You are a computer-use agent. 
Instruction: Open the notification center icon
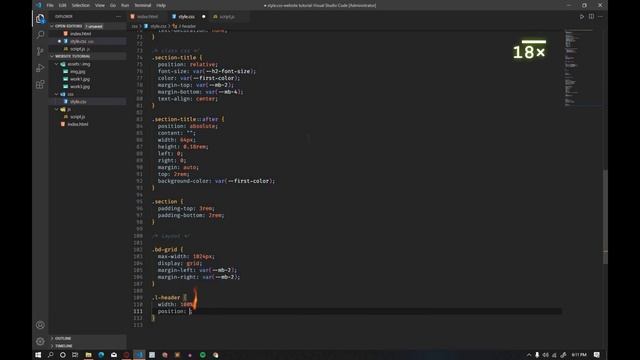point(596,355)
